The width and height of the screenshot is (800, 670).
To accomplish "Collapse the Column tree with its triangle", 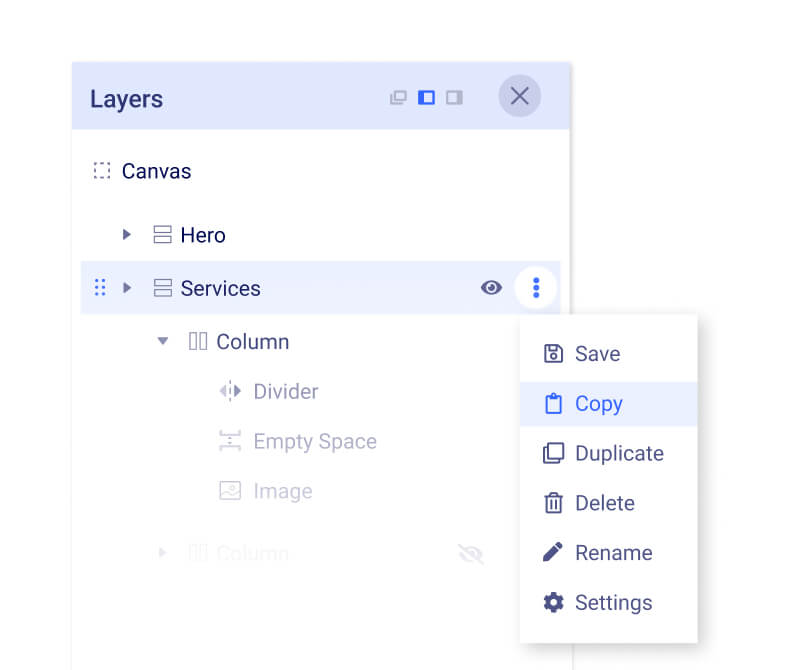I will coord(162,341).
